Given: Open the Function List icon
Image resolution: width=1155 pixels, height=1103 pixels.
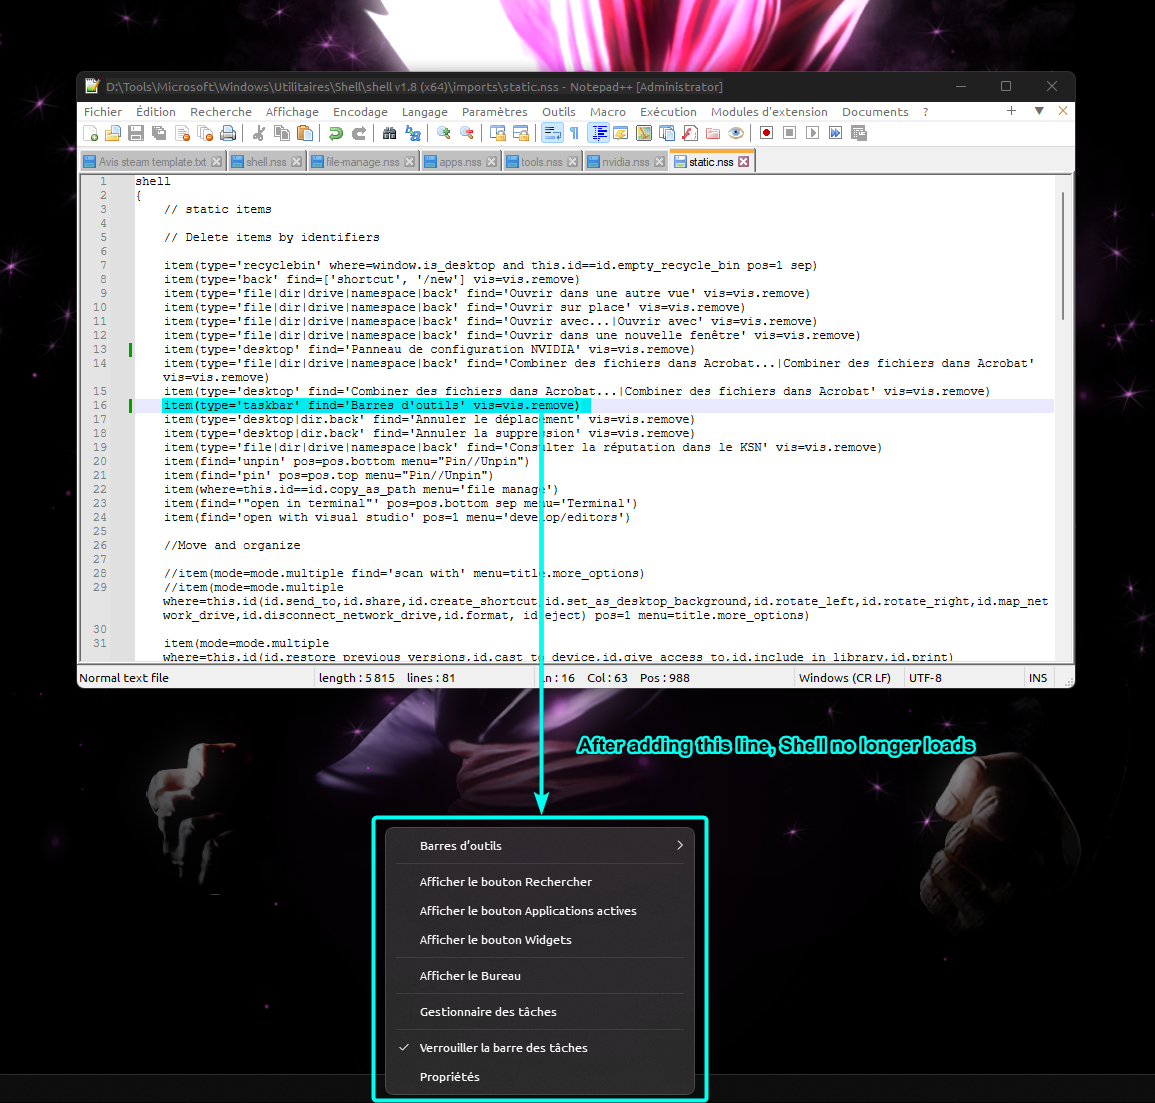Looking at the screenshot, I should pos(689,133).
